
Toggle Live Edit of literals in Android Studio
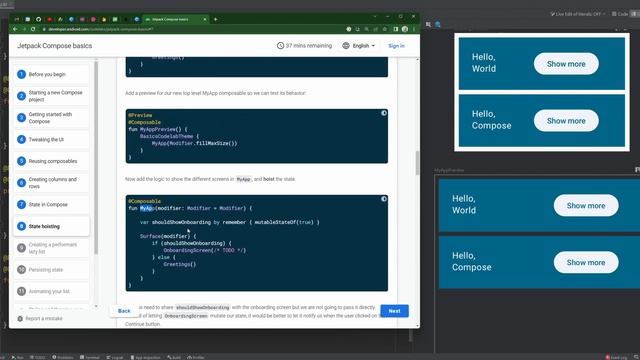pyautogui.click(x=577, y=14)
